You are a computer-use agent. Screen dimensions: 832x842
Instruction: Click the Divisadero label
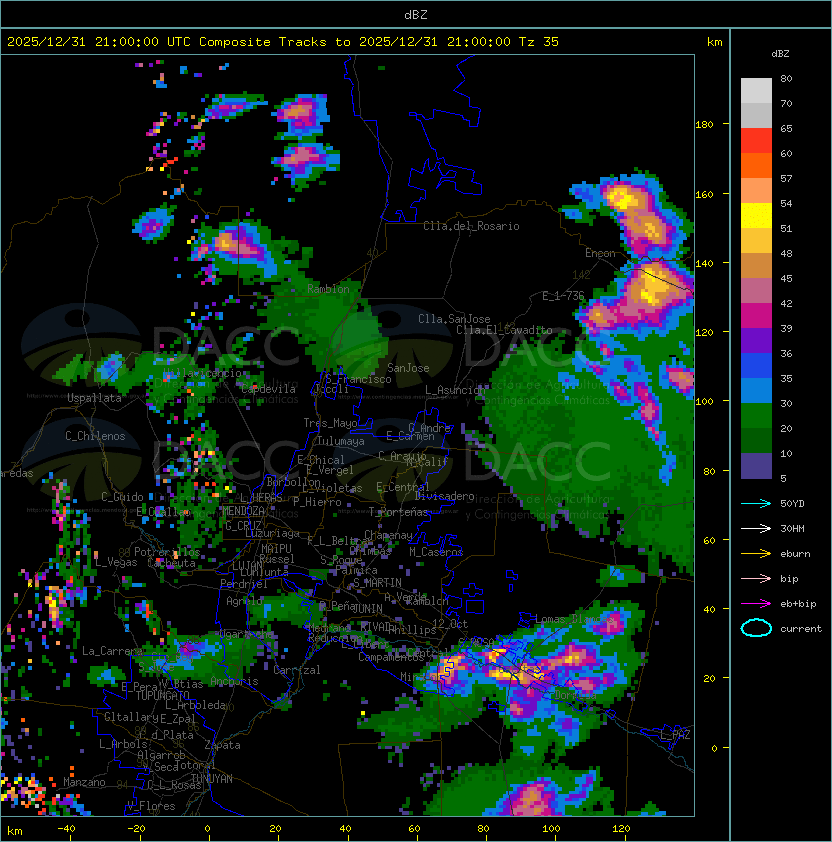click(445, 496)
